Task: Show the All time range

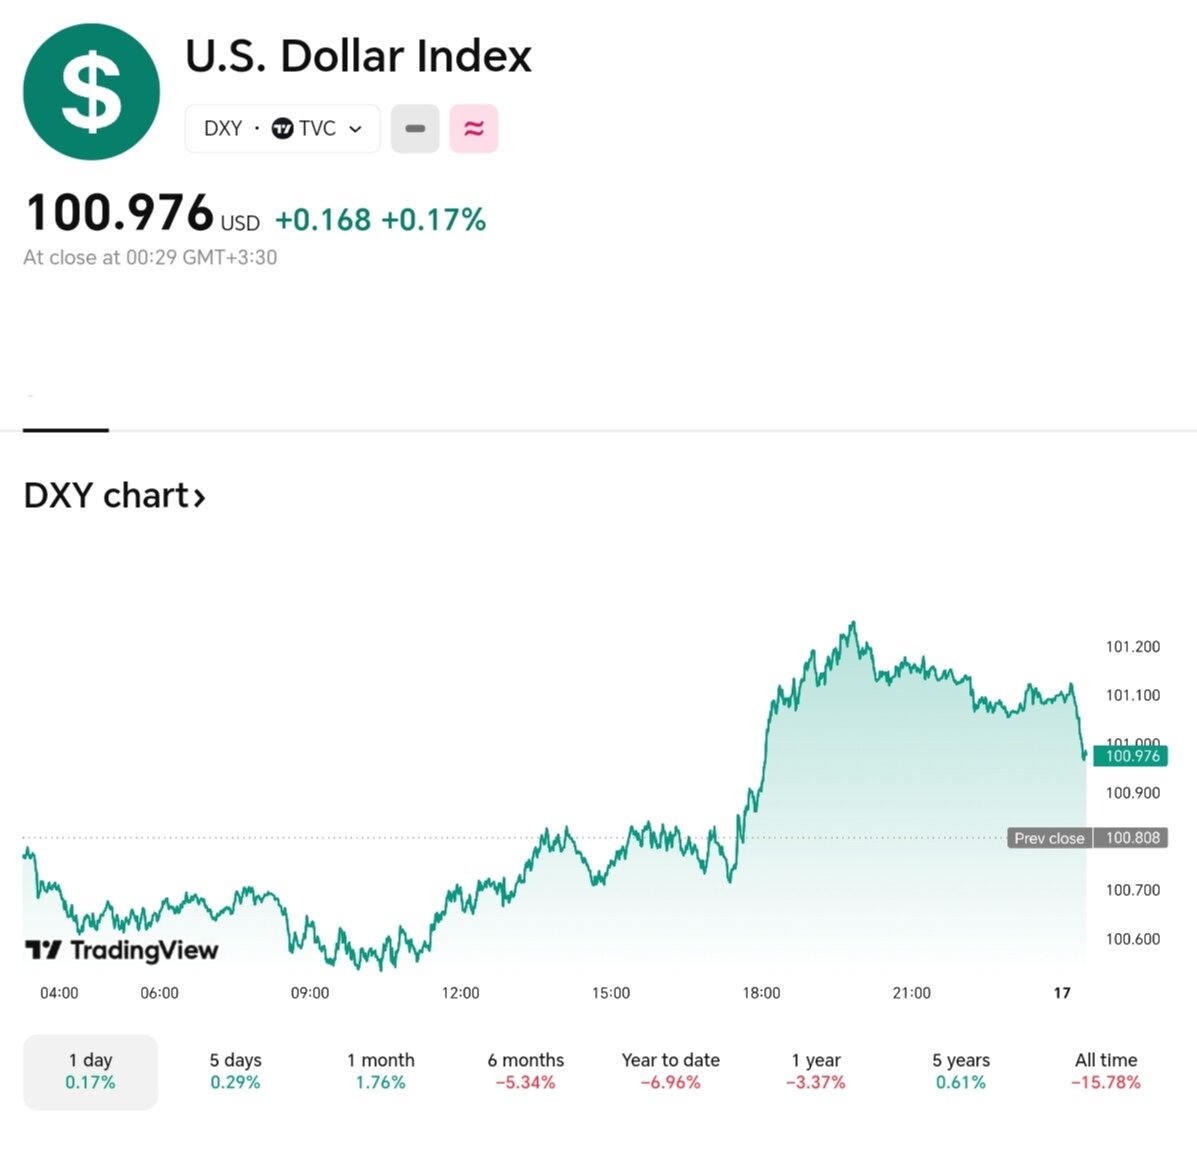Action: tap(1106, 1071)
